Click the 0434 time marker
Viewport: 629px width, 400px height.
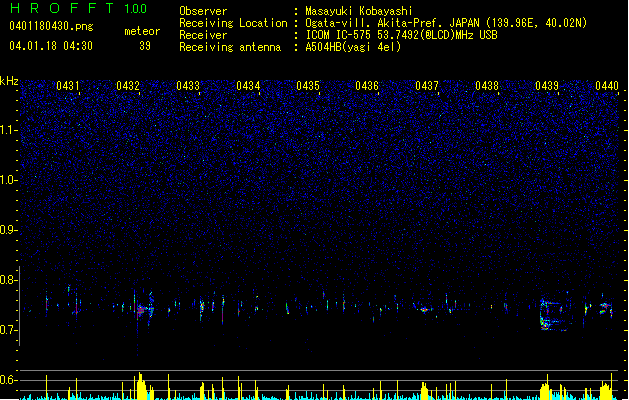pyautogui.click(x=248, y=86)
